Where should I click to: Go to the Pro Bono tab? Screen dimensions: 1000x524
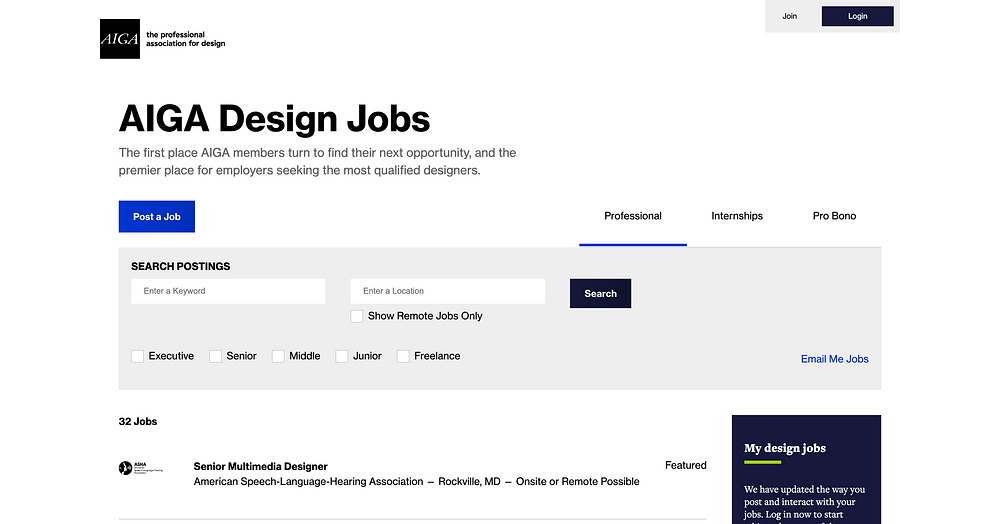coord(834,216)
